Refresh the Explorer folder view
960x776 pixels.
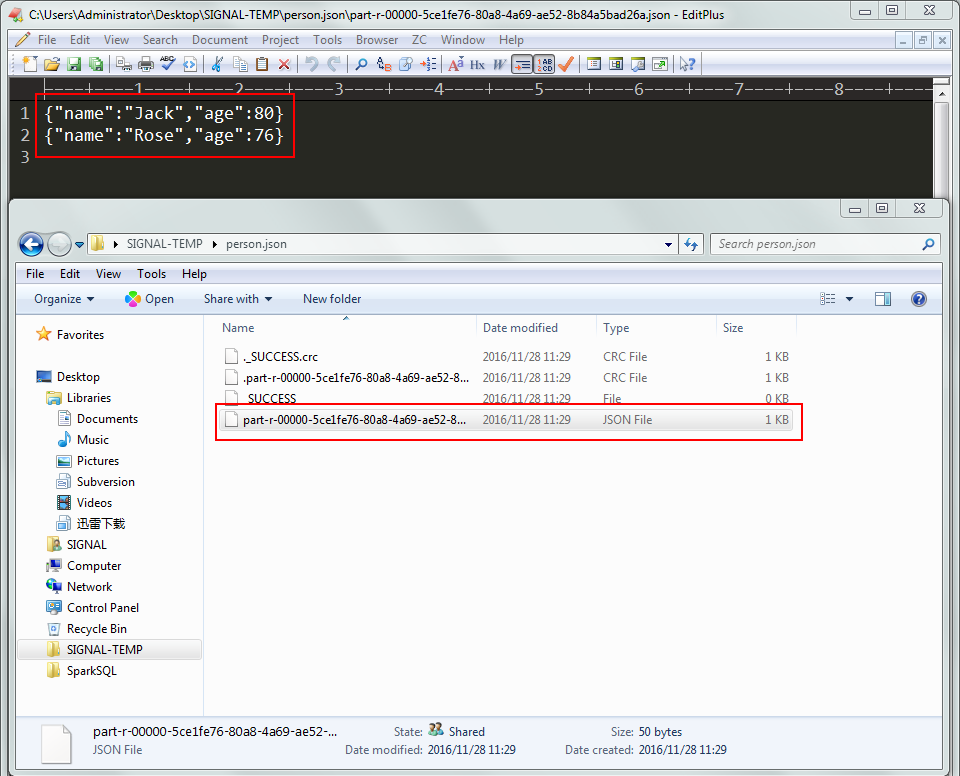[691, 244]
